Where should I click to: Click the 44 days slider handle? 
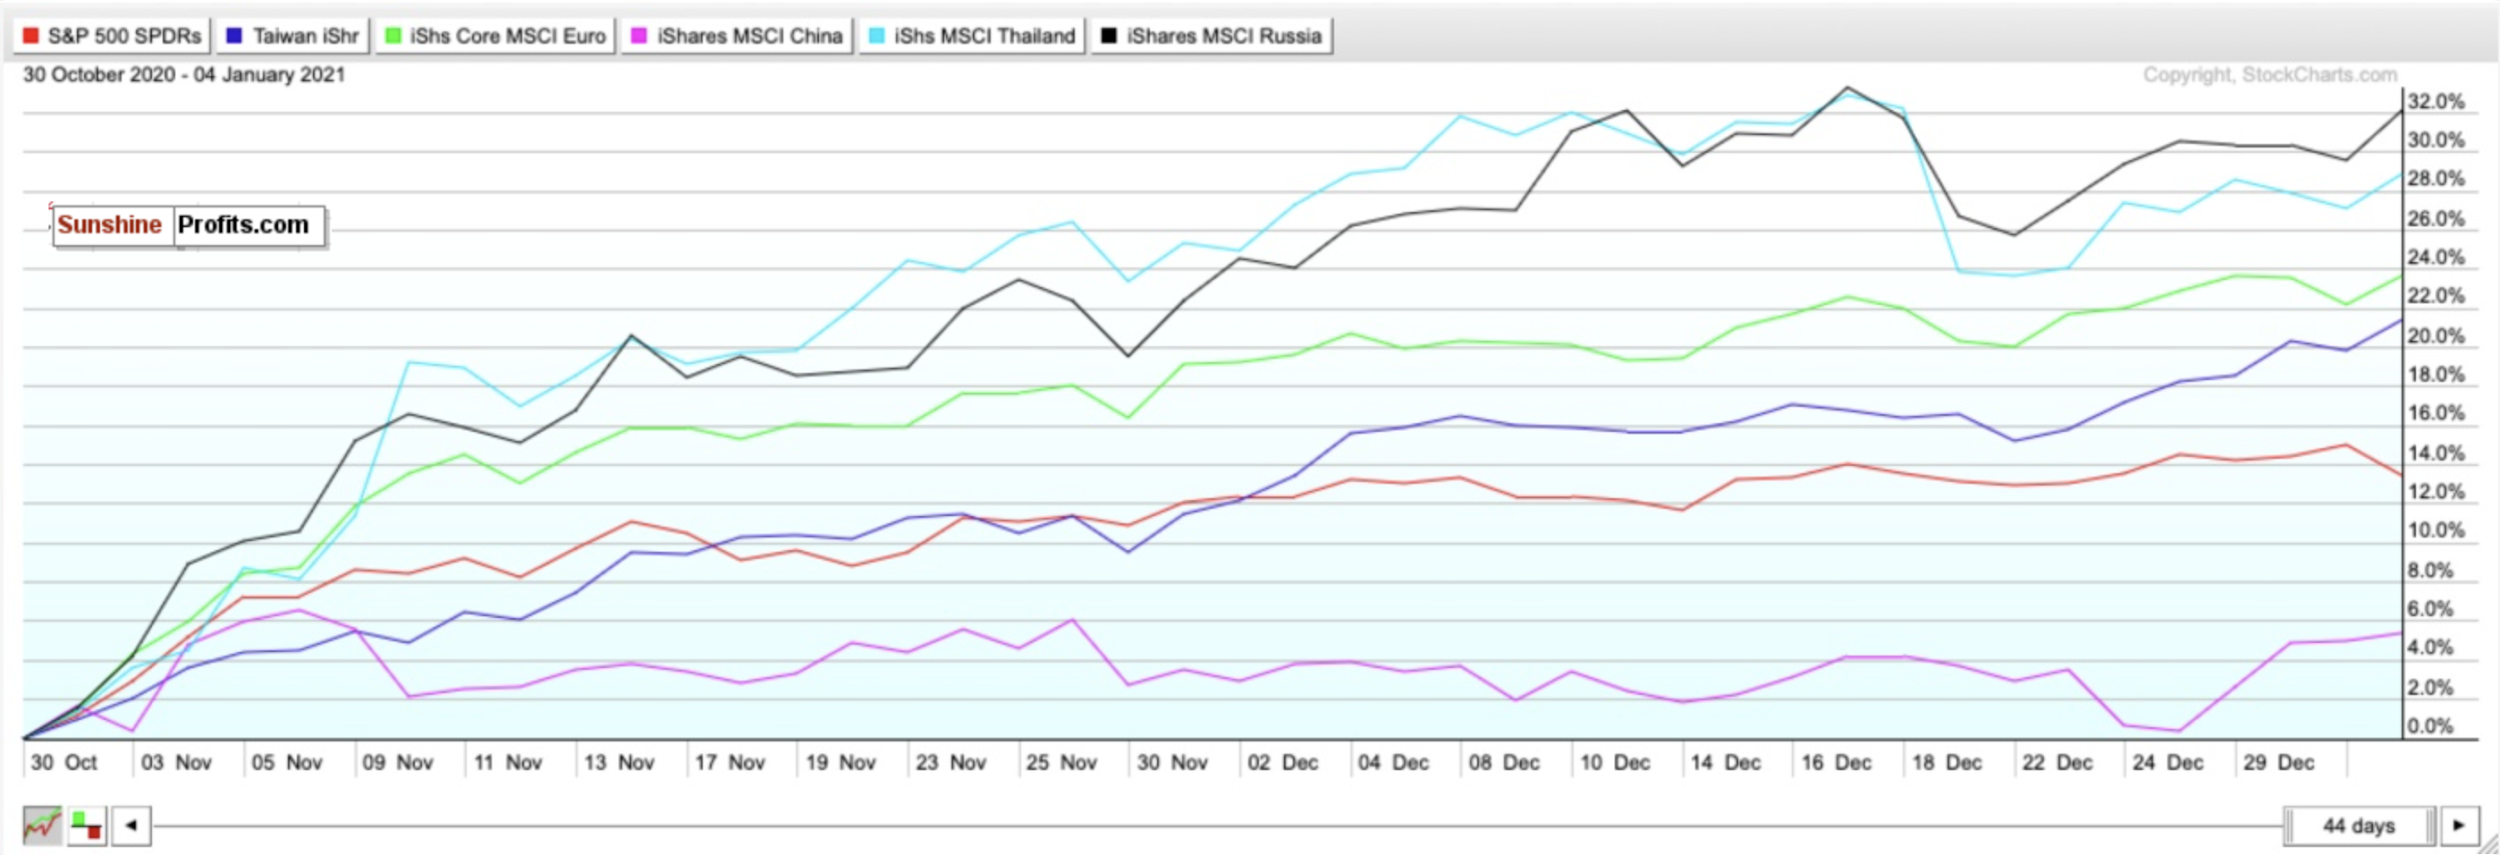click(x=2360, y=826)
